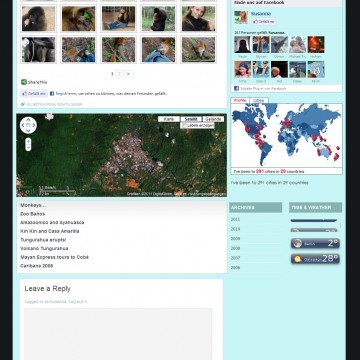Open the Caribana 2008 post
This screenshot has height=360, width=360.
[36, 266]
